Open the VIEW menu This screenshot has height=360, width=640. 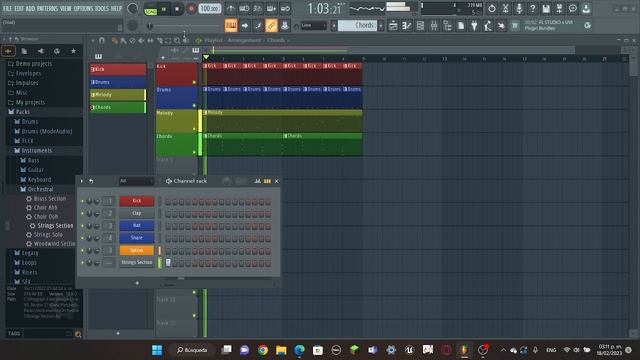pos(65,8)
